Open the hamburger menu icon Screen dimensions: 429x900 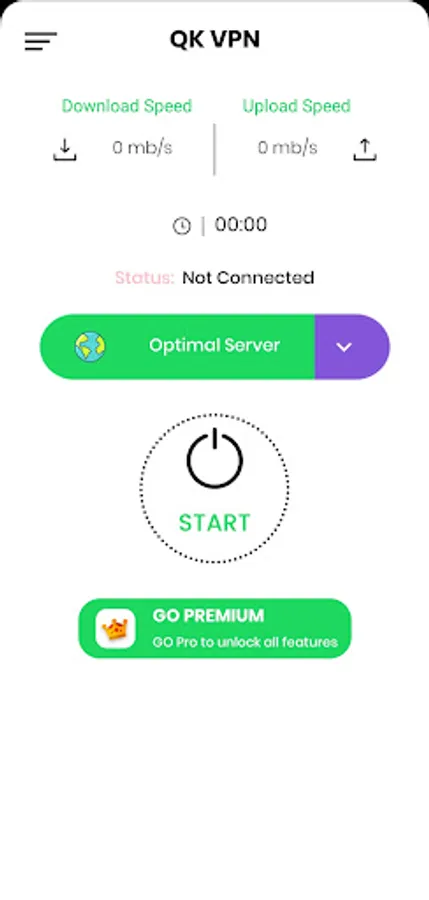point(40,41)
